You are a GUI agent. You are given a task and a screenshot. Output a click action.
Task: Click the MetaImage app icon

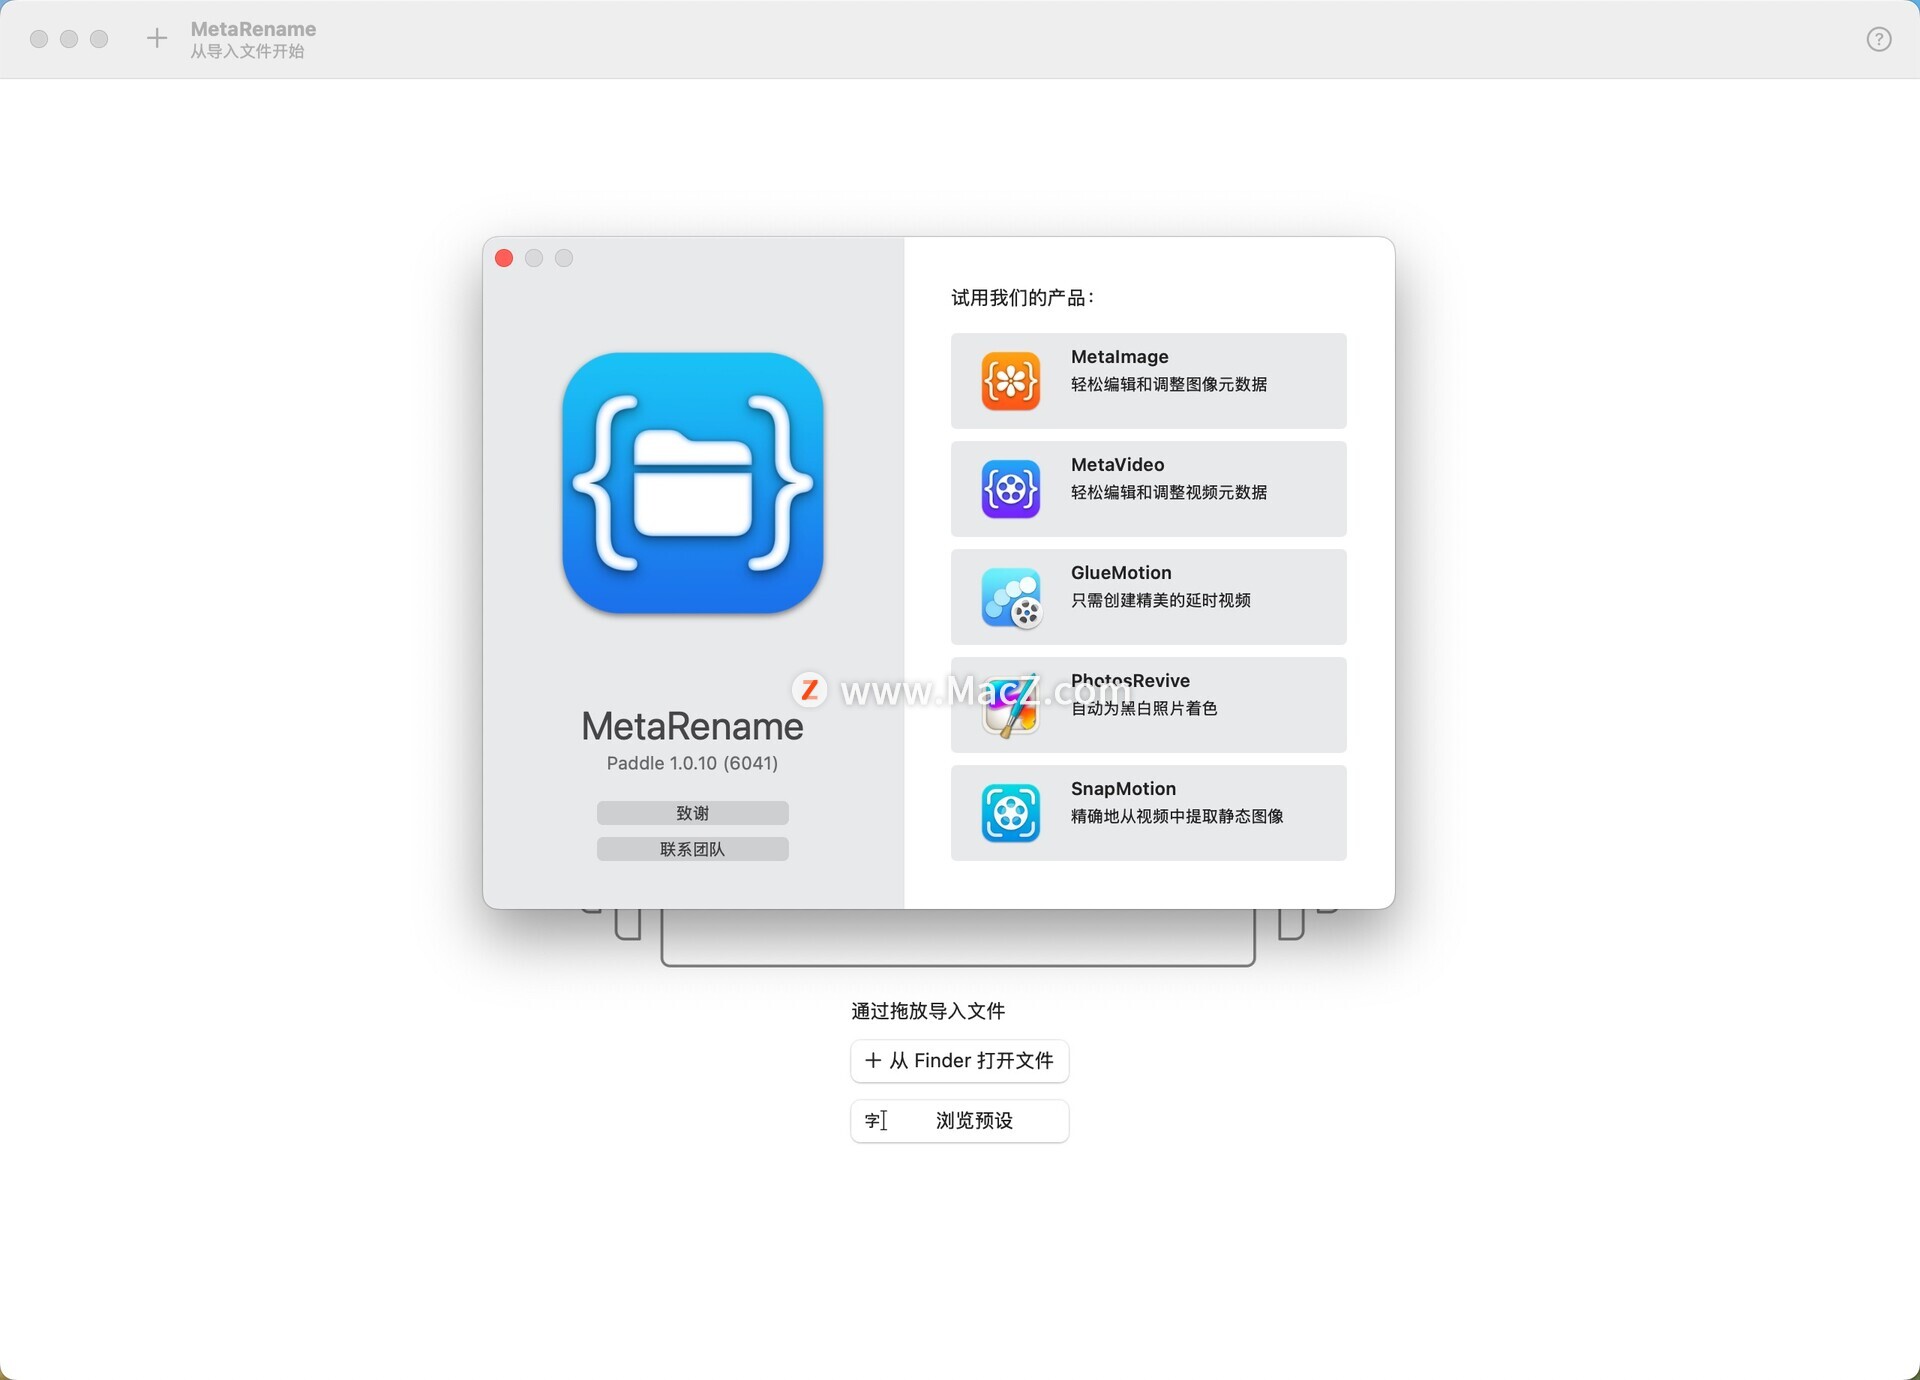[x=1010, y=381]
